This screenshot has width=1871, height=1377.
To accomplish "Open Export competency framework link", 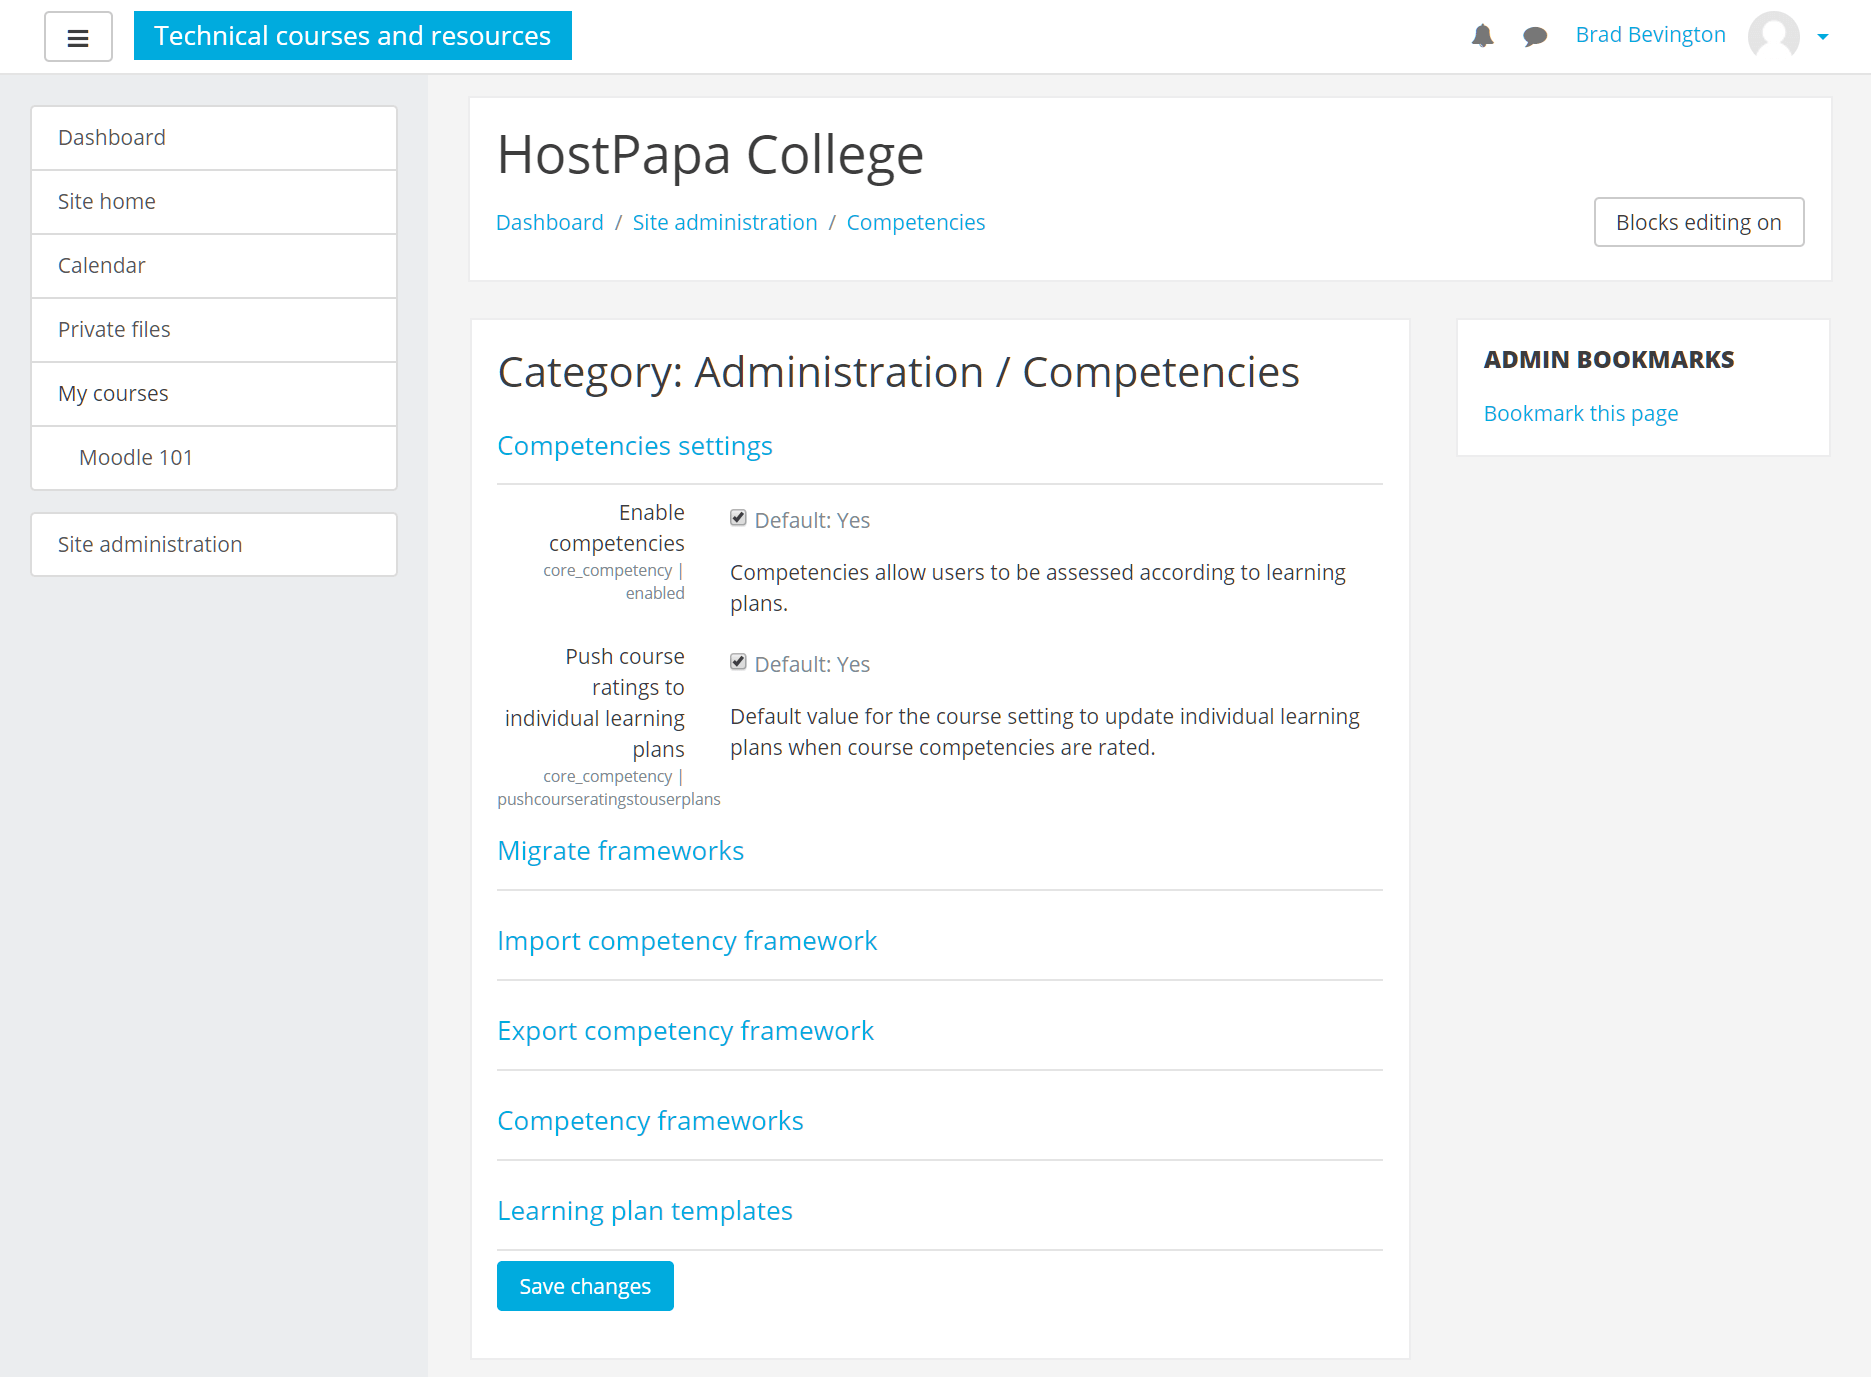I will tap(686, 1031).
